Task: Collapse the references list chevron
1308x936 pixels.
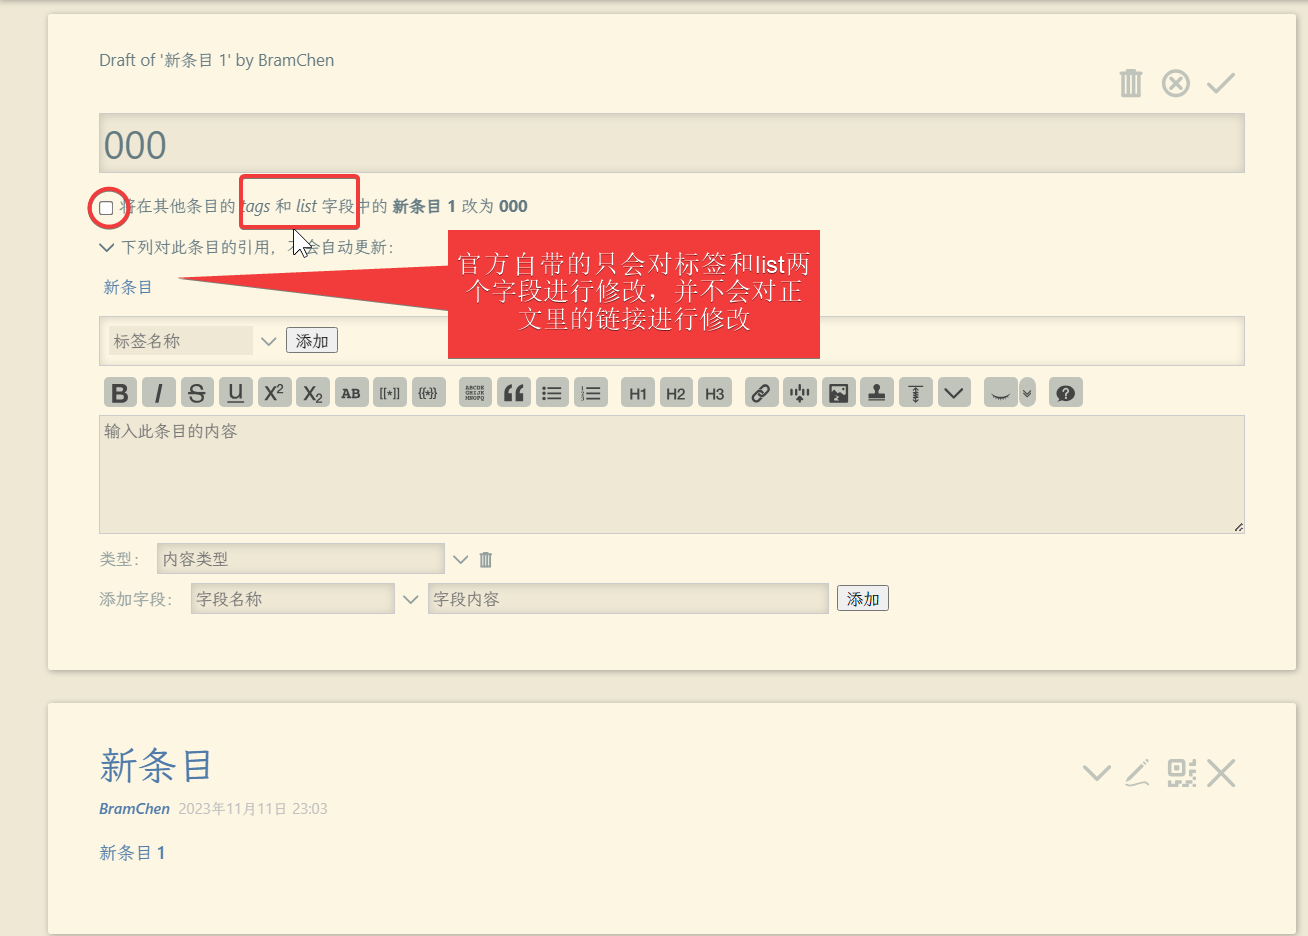Action: (x=107, y=247)
